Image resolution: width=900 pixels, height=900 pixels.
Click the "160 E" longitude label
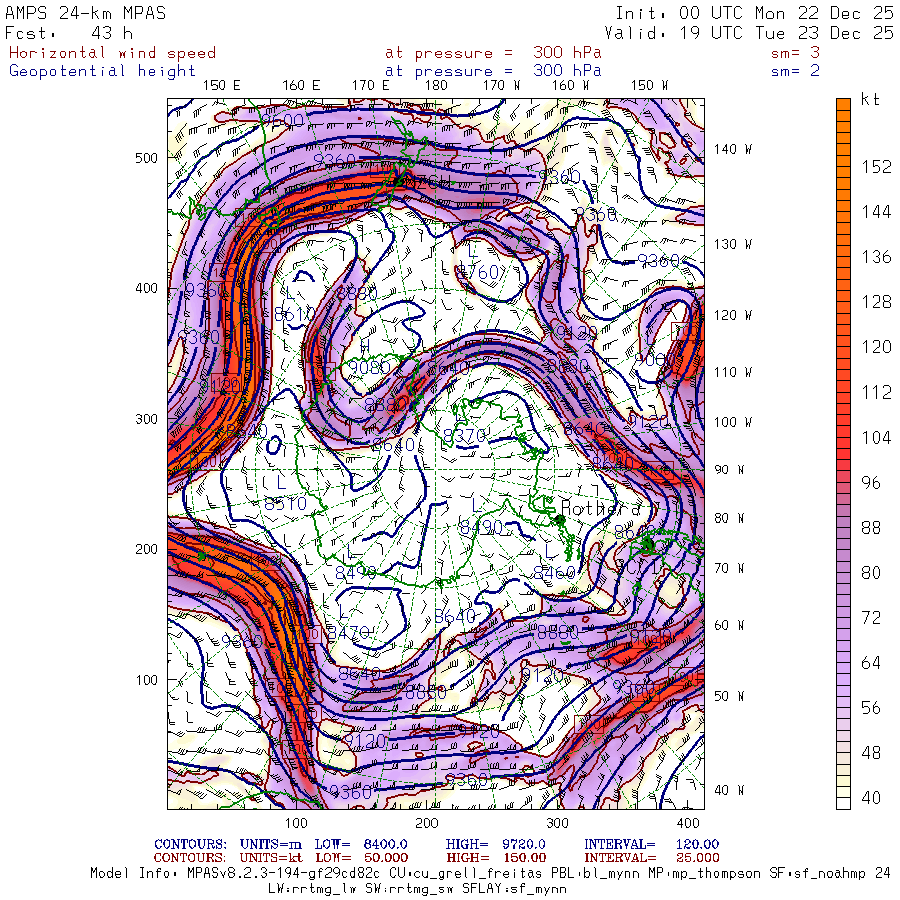(x=301, y=86)
